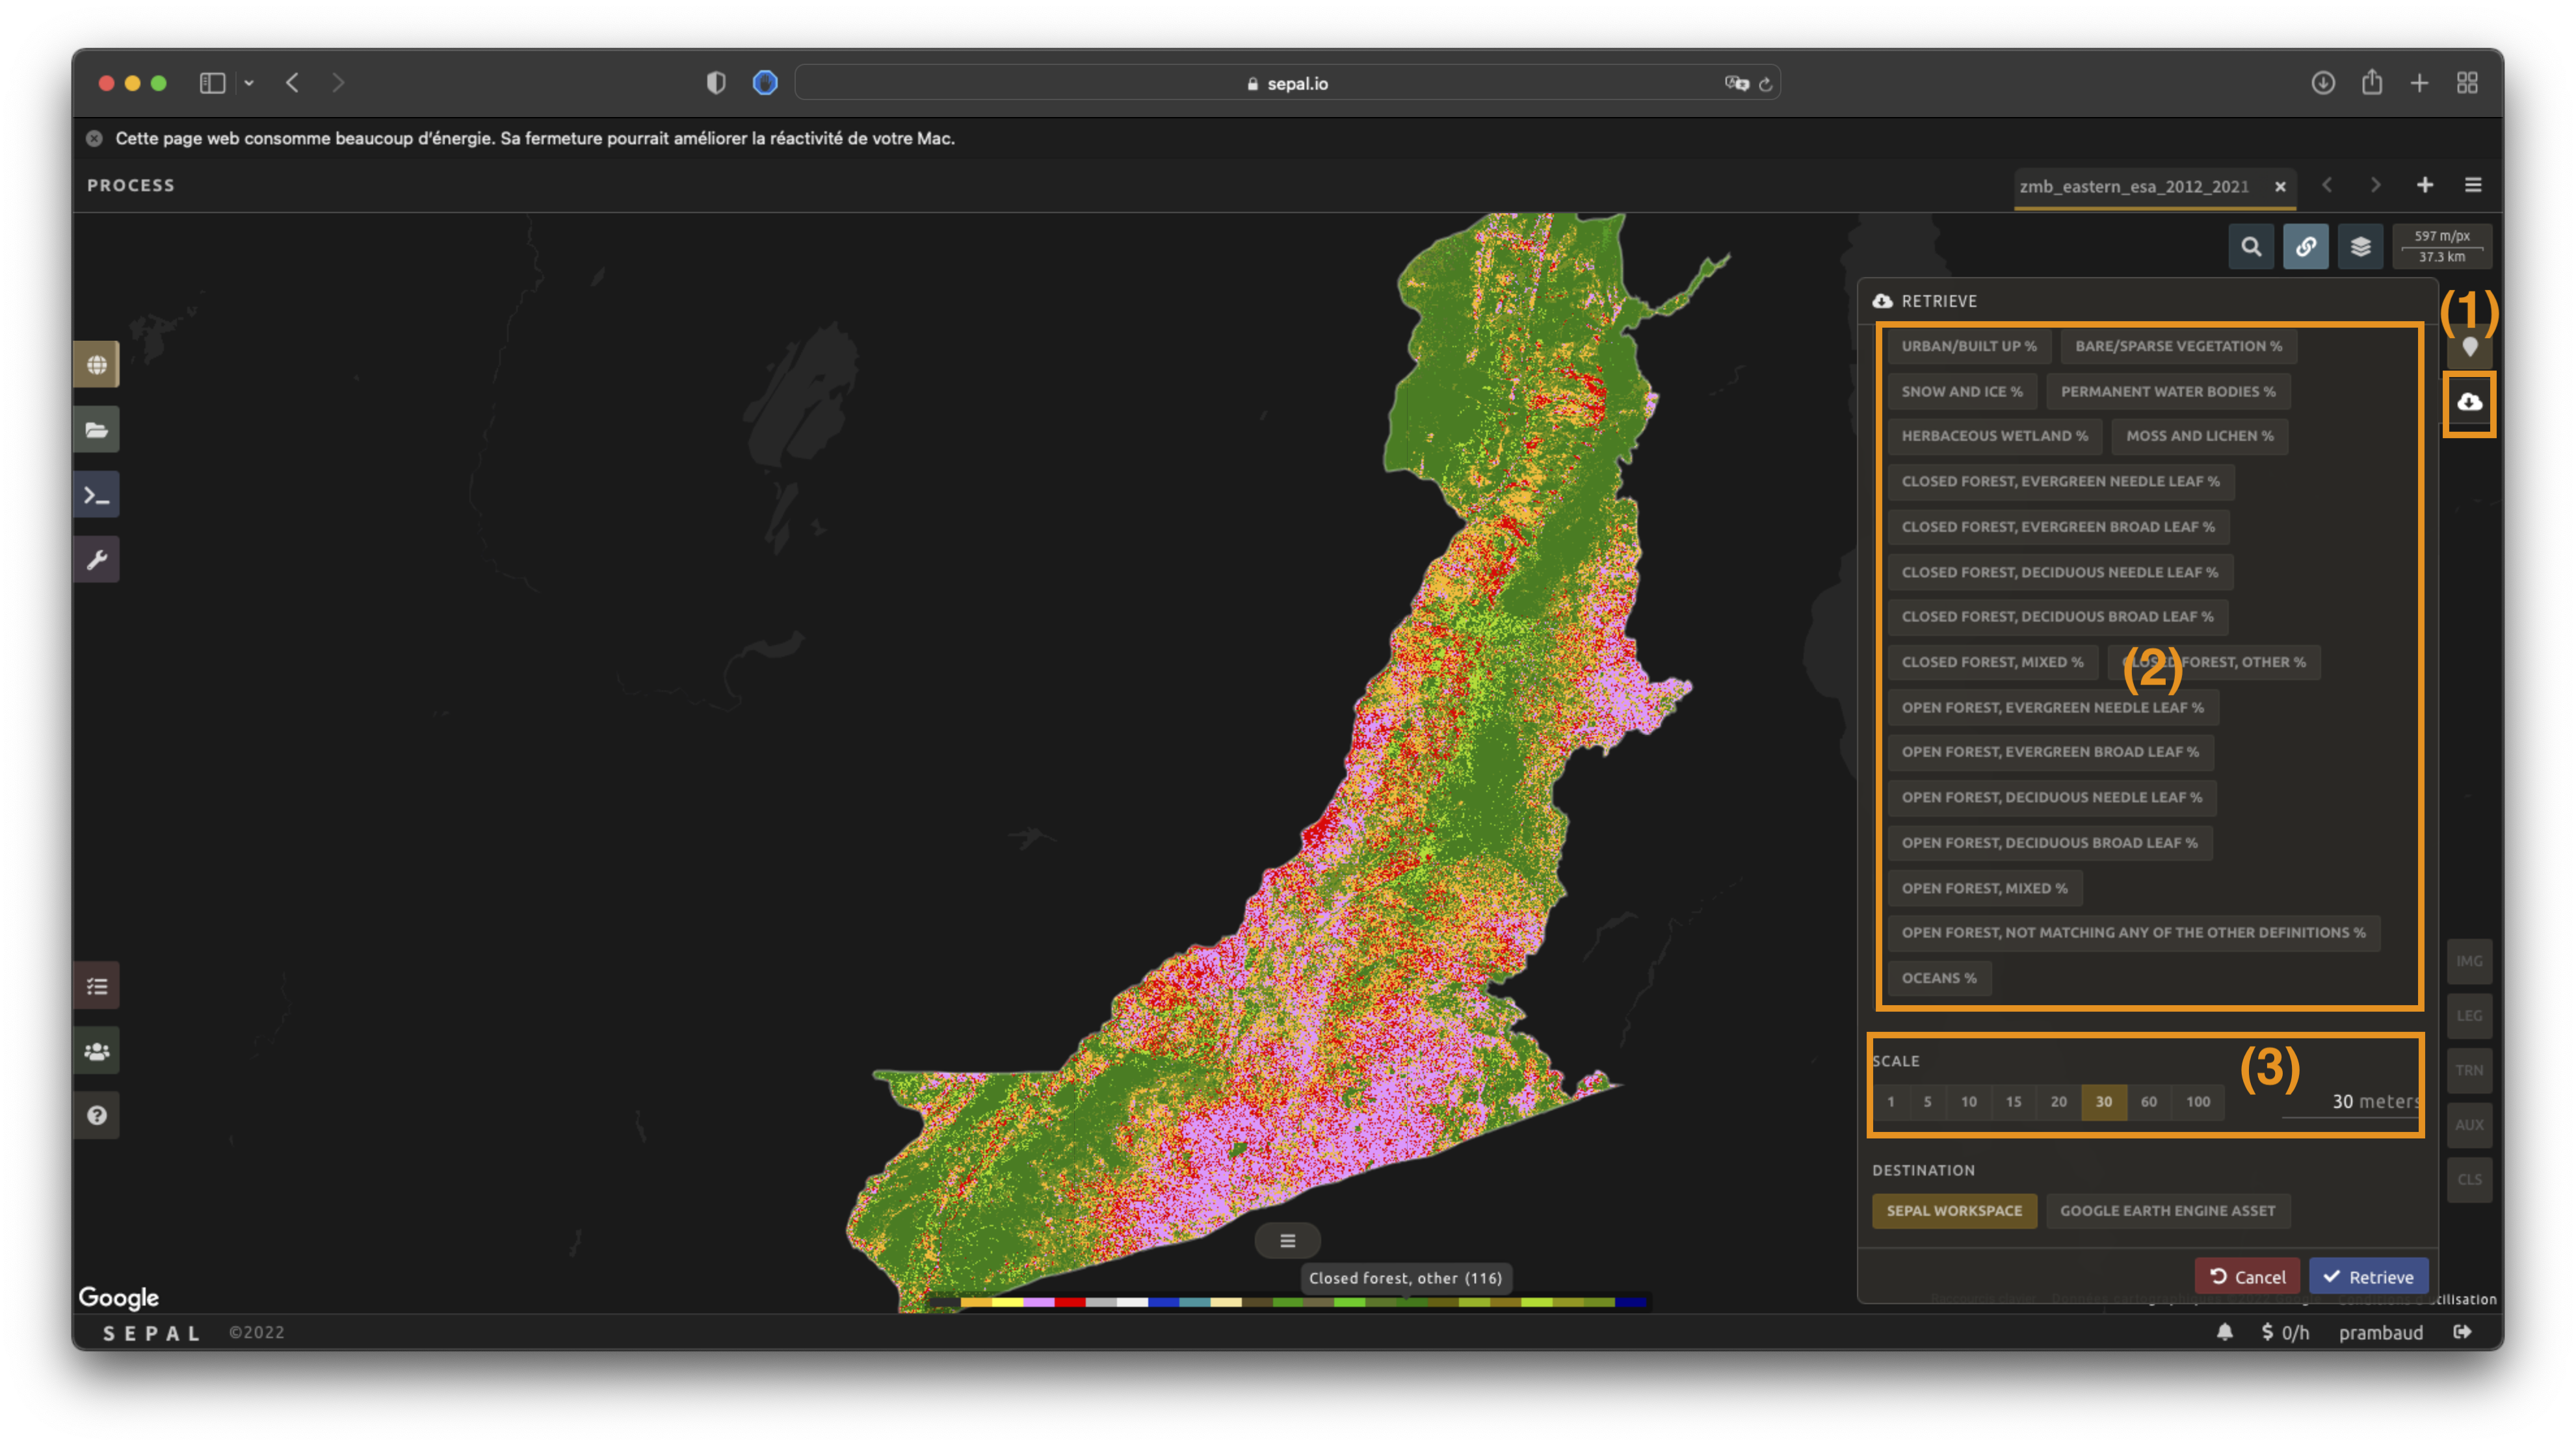Set scale to 60 meters
The image size is (2576, 1446).
point(2148,1102)
